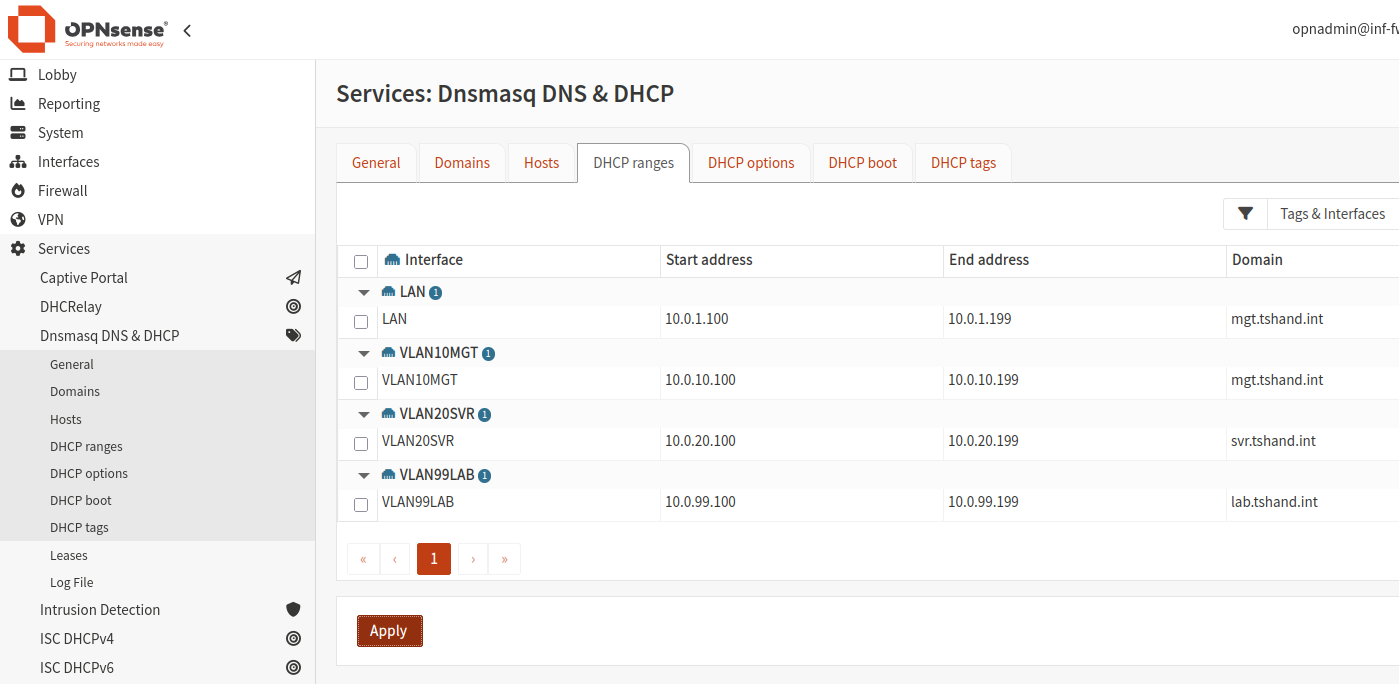The height and width of the screenshot is (684, 1399).
Task: Check the VLAN10MGT row checkbox
Action: [360, 382]
